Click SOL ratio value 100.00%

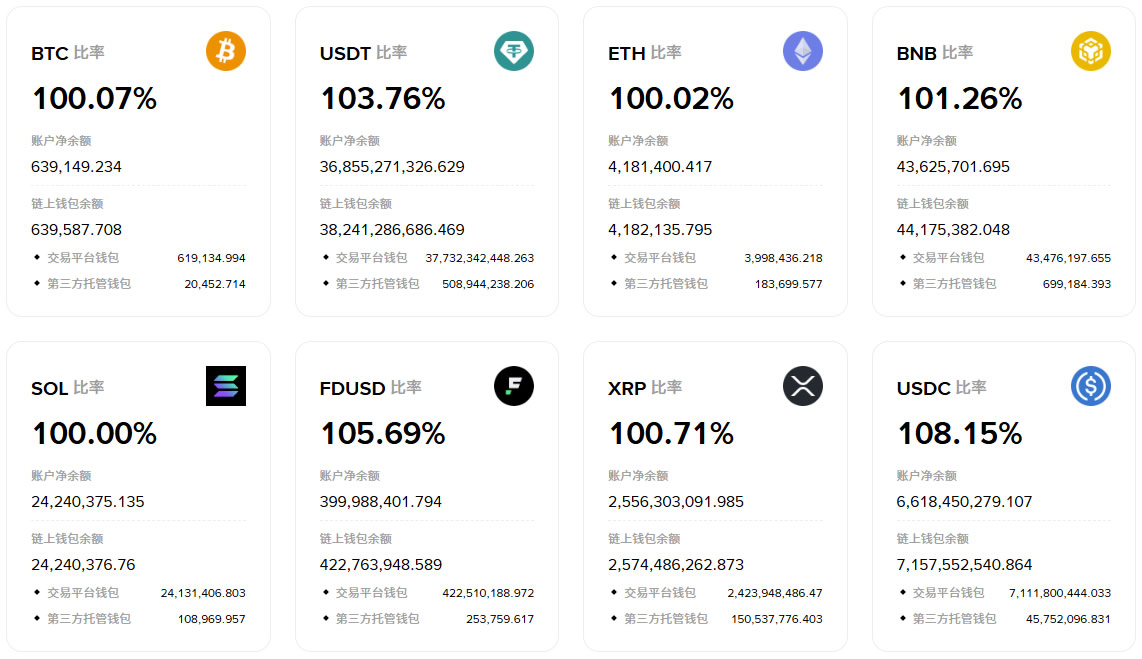94,434
